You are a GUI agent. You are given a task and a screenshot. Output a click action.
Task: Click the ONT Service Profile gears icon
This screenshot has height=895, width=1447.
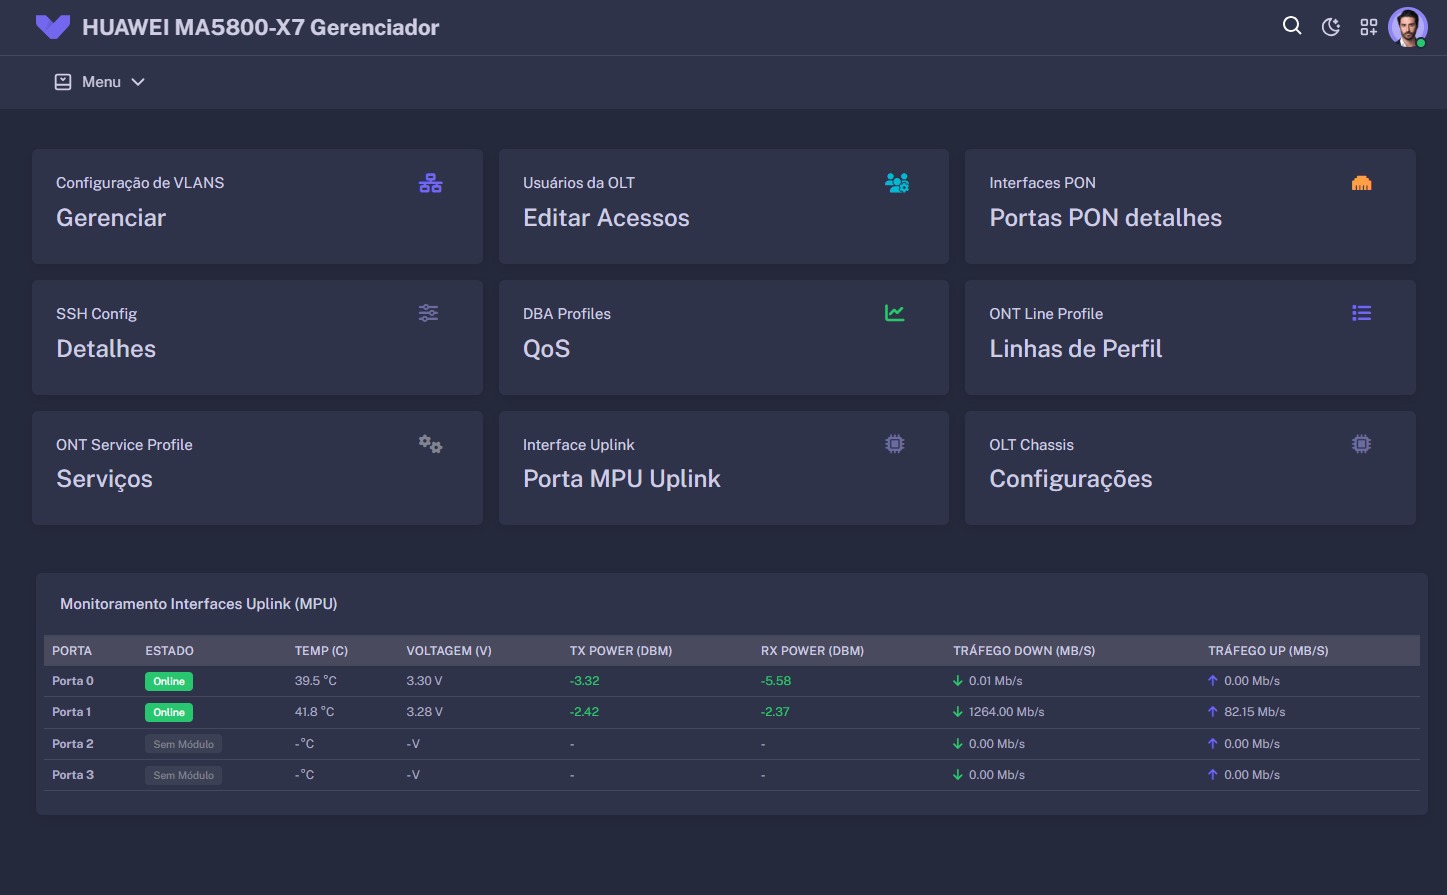click(x=430, y=444)
